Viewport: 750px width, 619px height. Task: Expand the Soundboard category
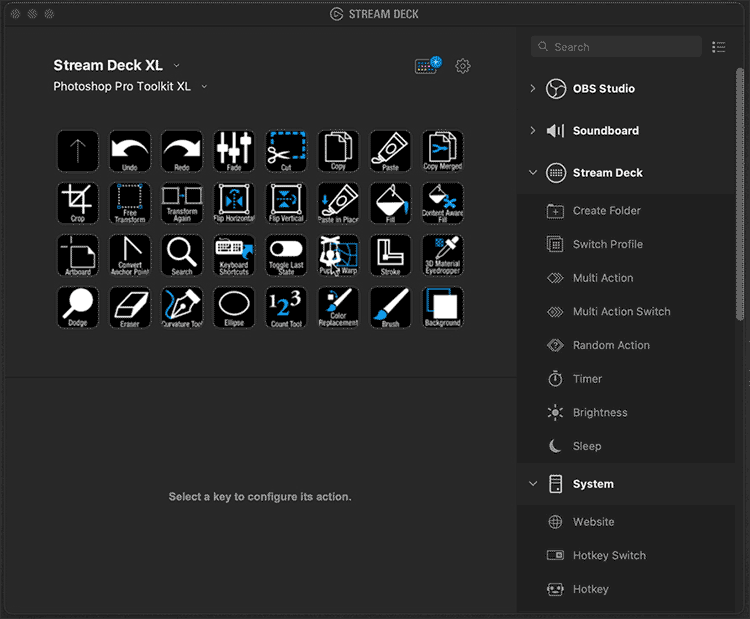(x=533, y=130)
